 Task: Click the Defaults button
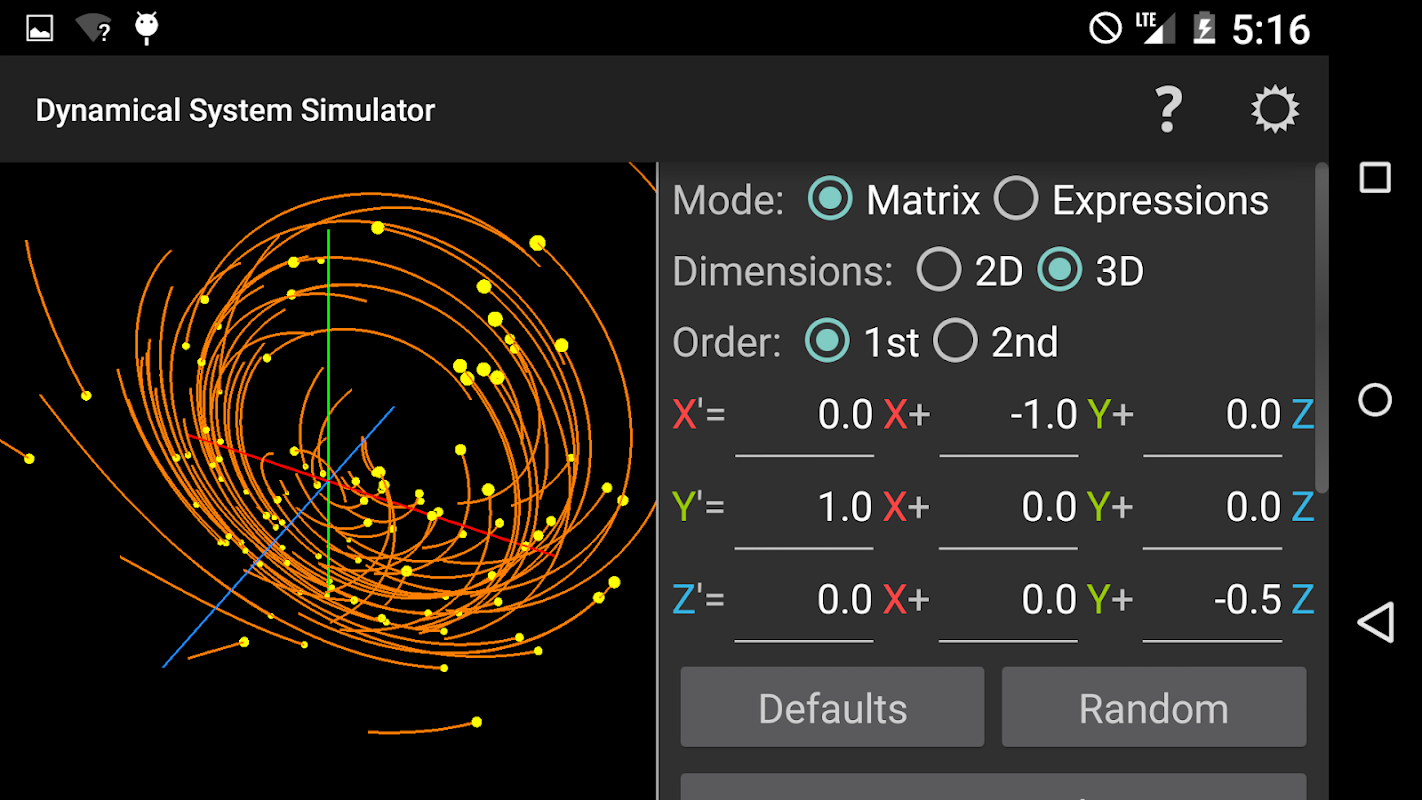(x=832, y=708)
